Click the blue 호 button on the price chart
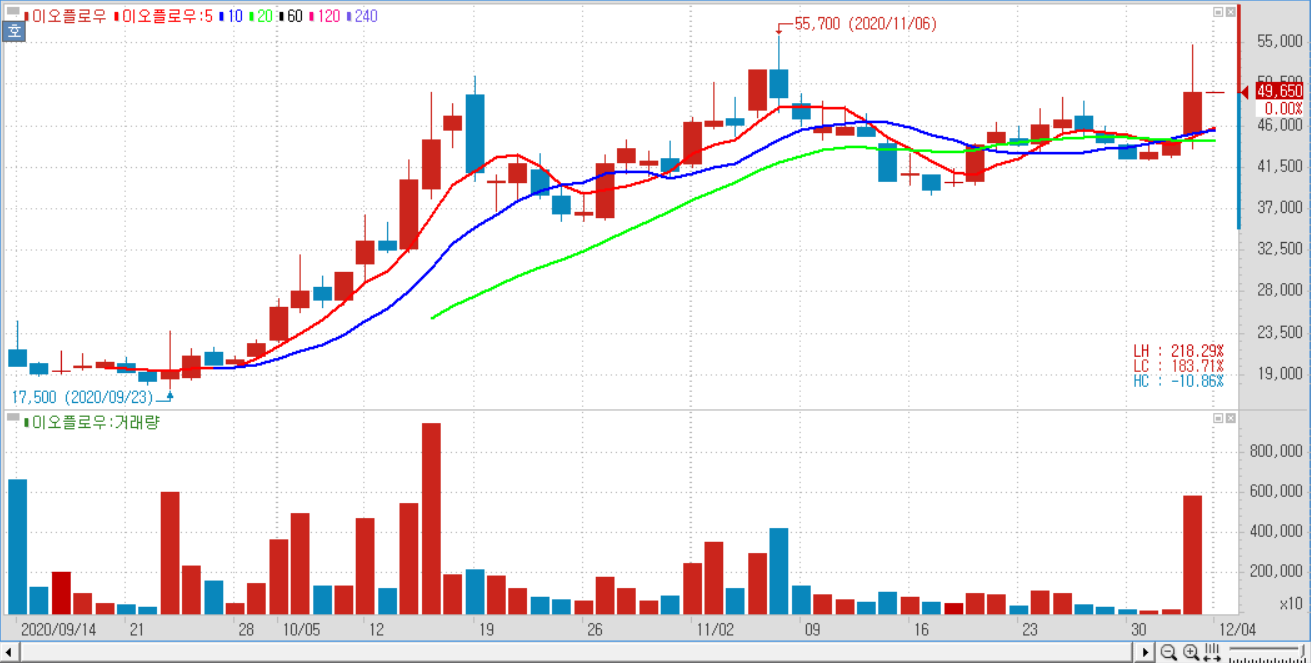1311x663 pixels. tap(14, 31)
